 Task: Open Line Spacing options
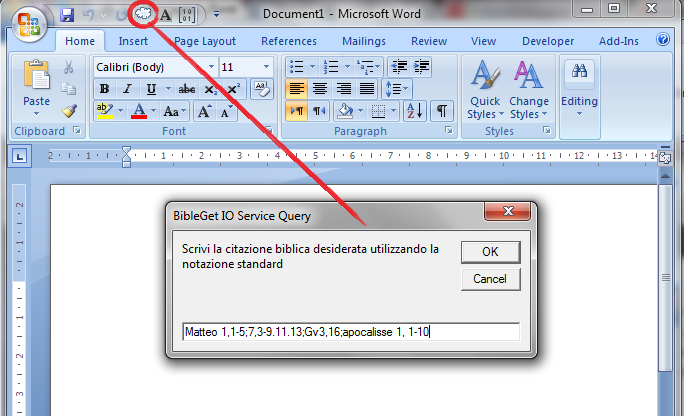(397, 89)
